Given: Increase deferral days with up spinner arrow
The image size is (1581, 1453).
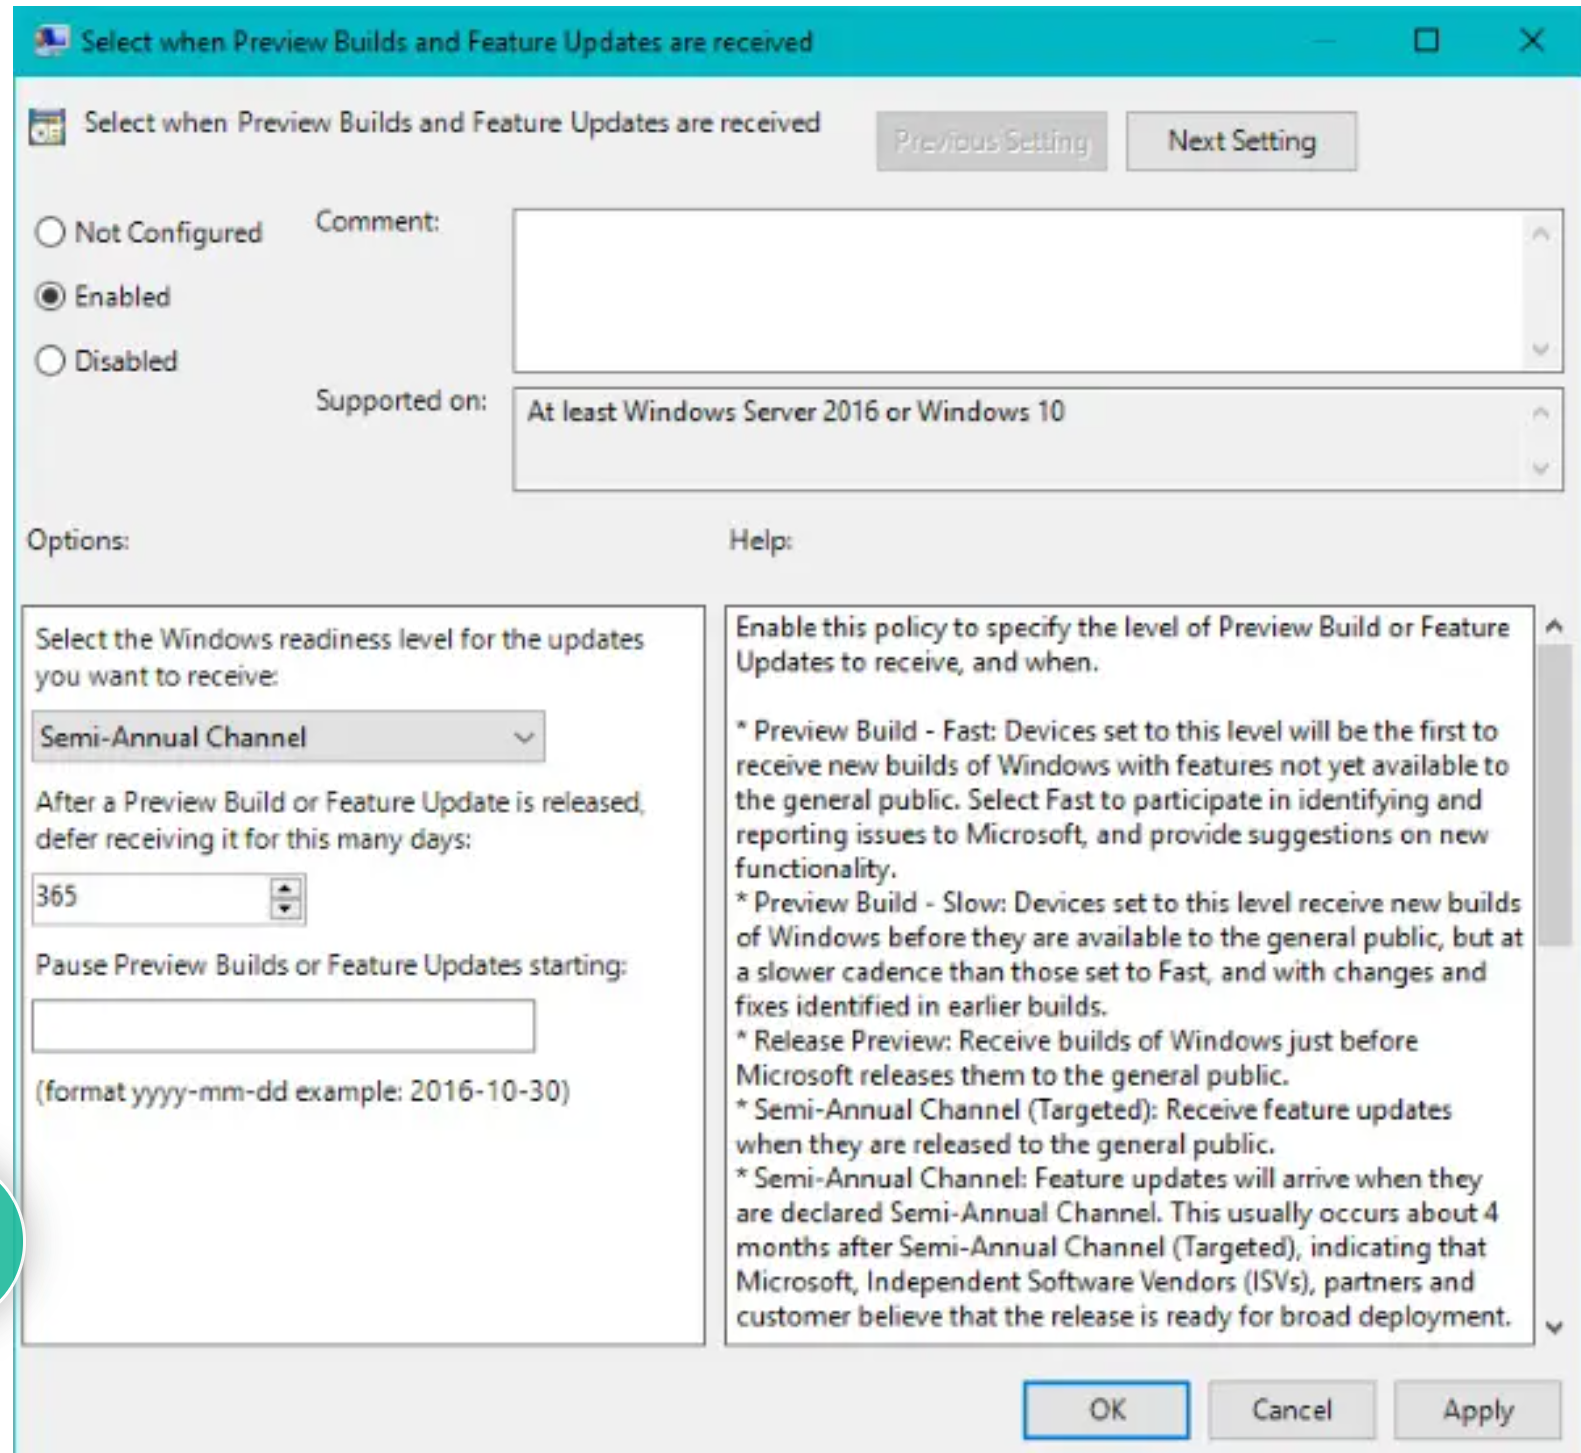Looking at the screenshot, I should coord(286,887).
